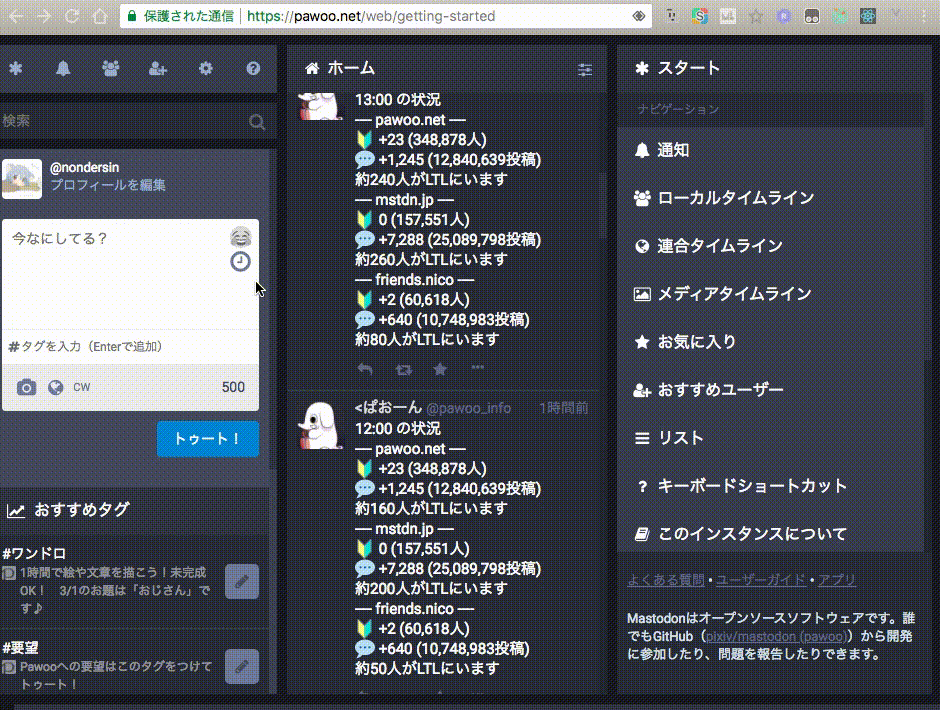Open the @pawoo_info account name

[x=468, y=408]
